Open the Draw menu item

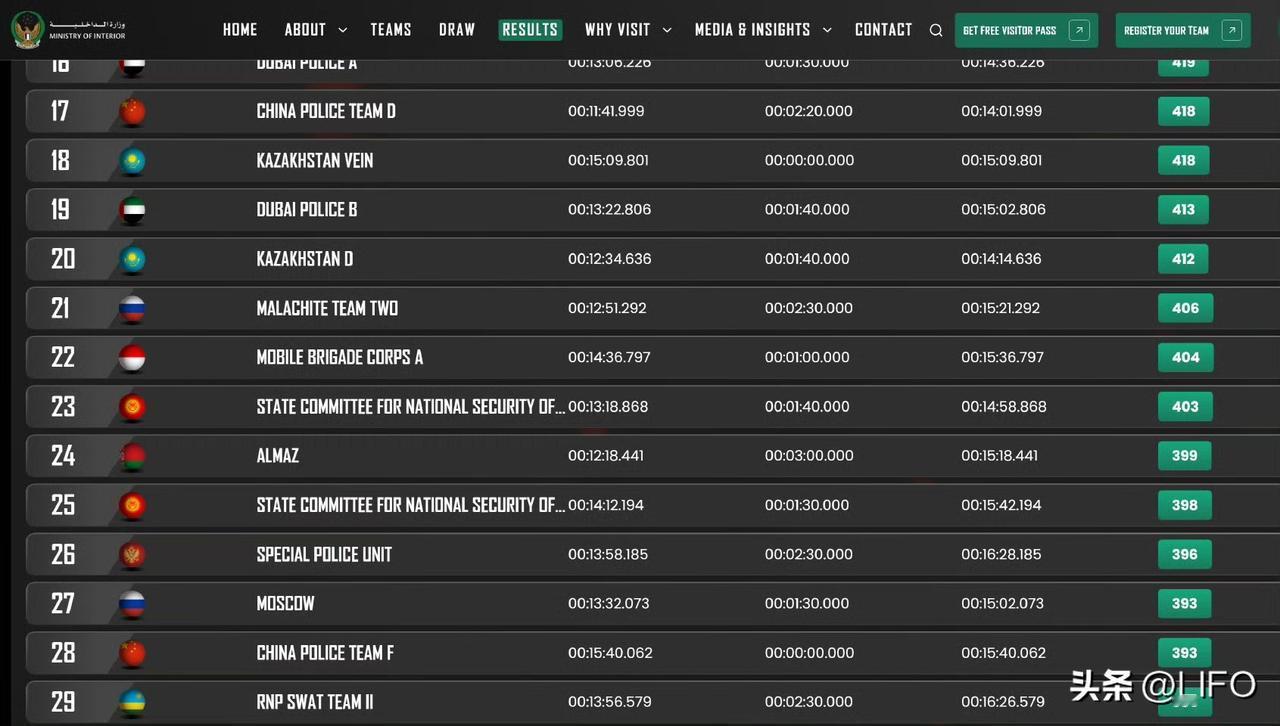tap(457, 30)
